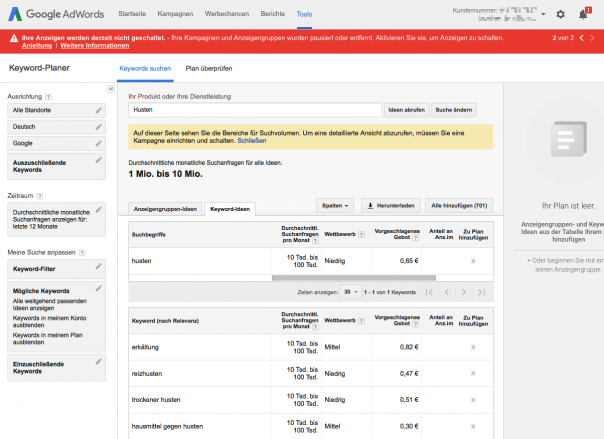Click Alle hinzufügen (701) button
The width and height of the screenshot is (604, 439).
[459, 206]
